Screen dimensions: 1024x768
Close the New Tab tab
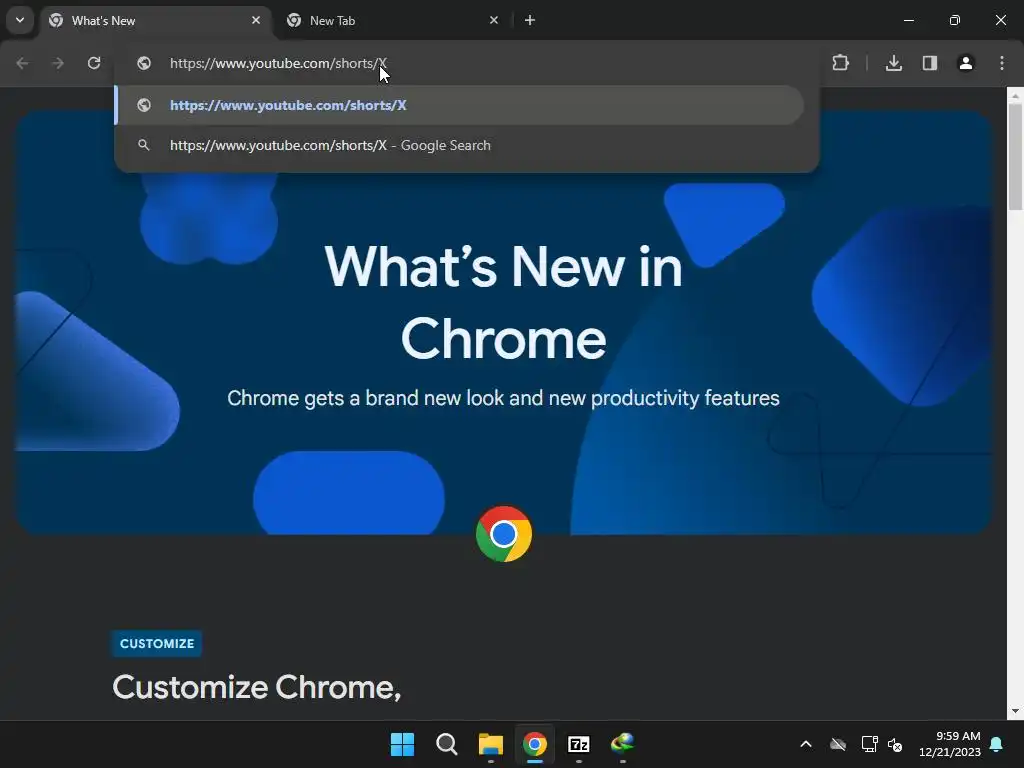click(x=494, y=20)
